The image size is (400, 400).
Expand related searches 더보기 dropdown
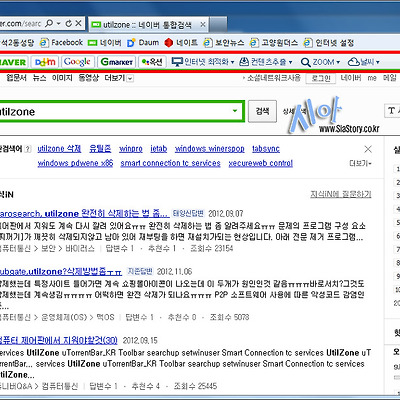point(360,163)
